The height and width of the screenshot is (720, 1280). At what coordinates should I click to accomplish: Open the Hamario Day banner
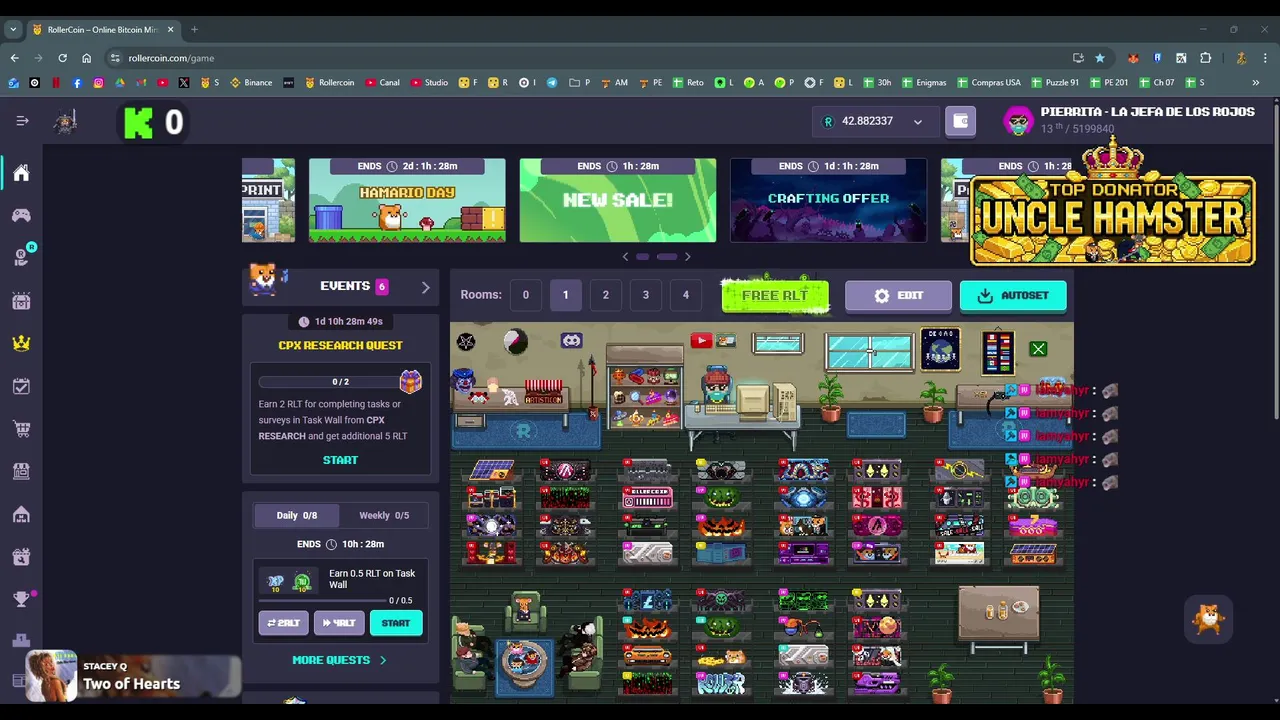coord(407,200)
